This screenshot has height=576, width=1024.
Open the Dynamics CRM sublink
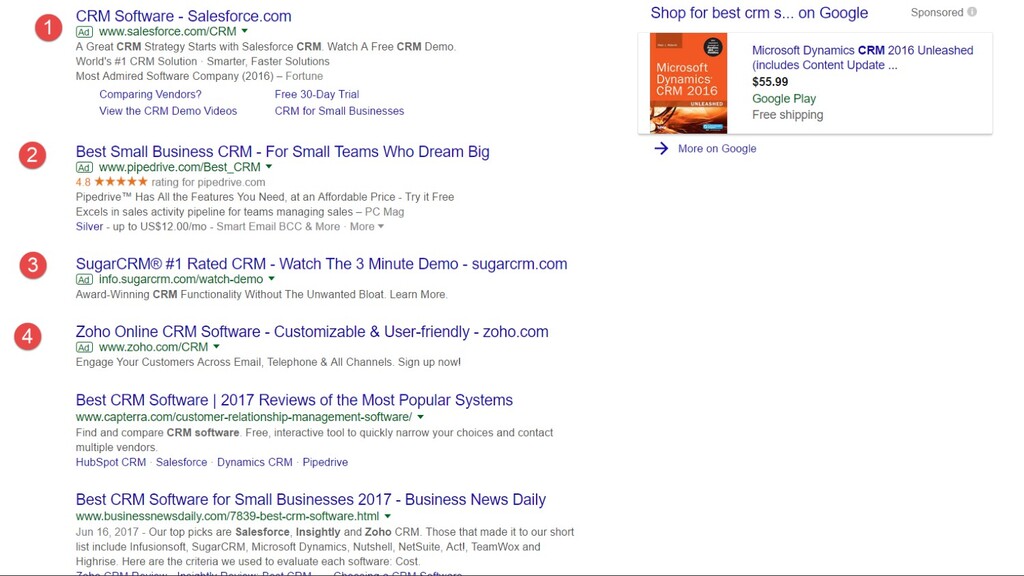tap(255, 462)
